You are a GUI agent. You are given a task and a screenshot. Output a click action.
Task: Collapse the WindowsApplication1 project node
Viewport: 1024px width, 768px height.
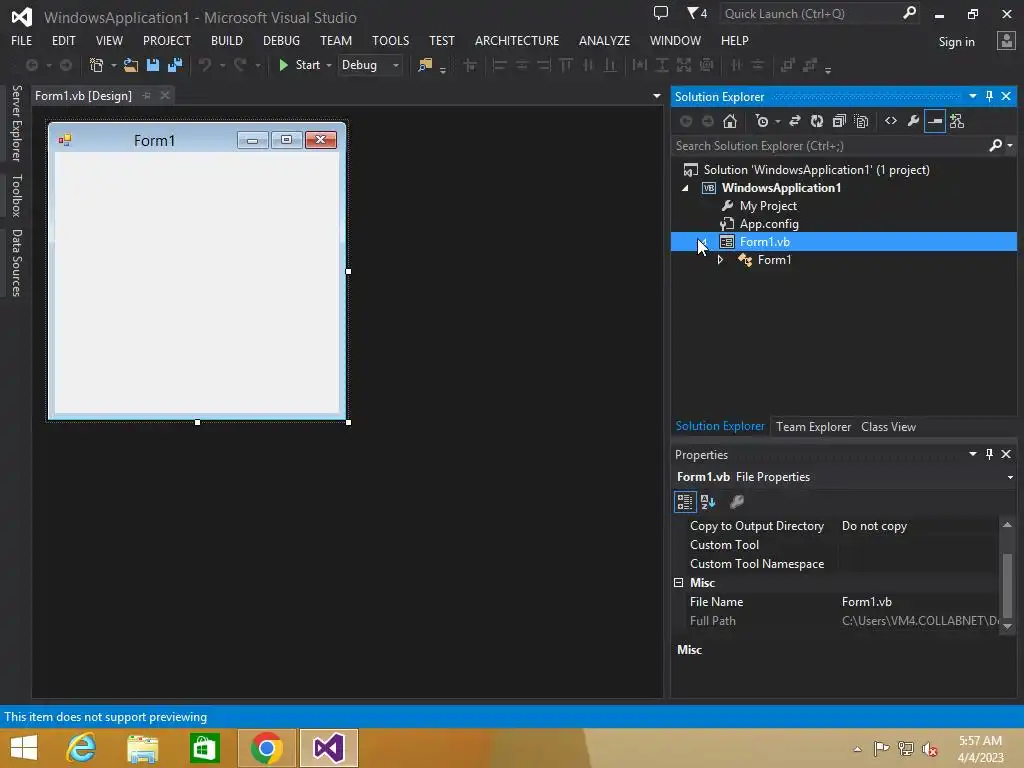point(685,188)
